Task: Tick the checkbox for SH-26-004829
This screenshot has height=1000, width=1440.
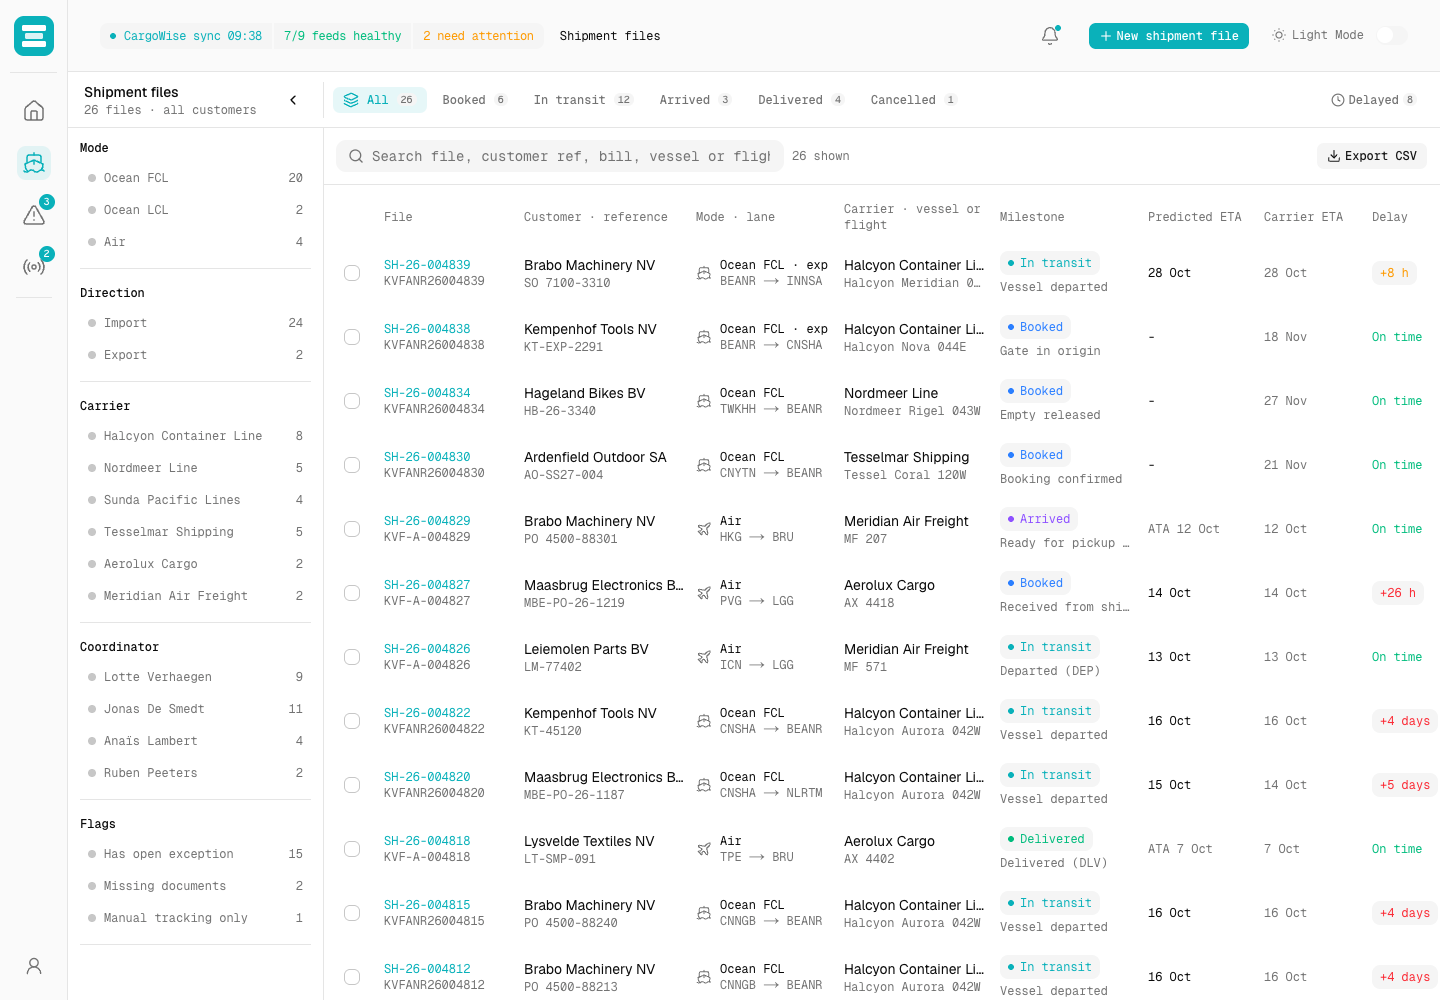Action: coord(352,529)
